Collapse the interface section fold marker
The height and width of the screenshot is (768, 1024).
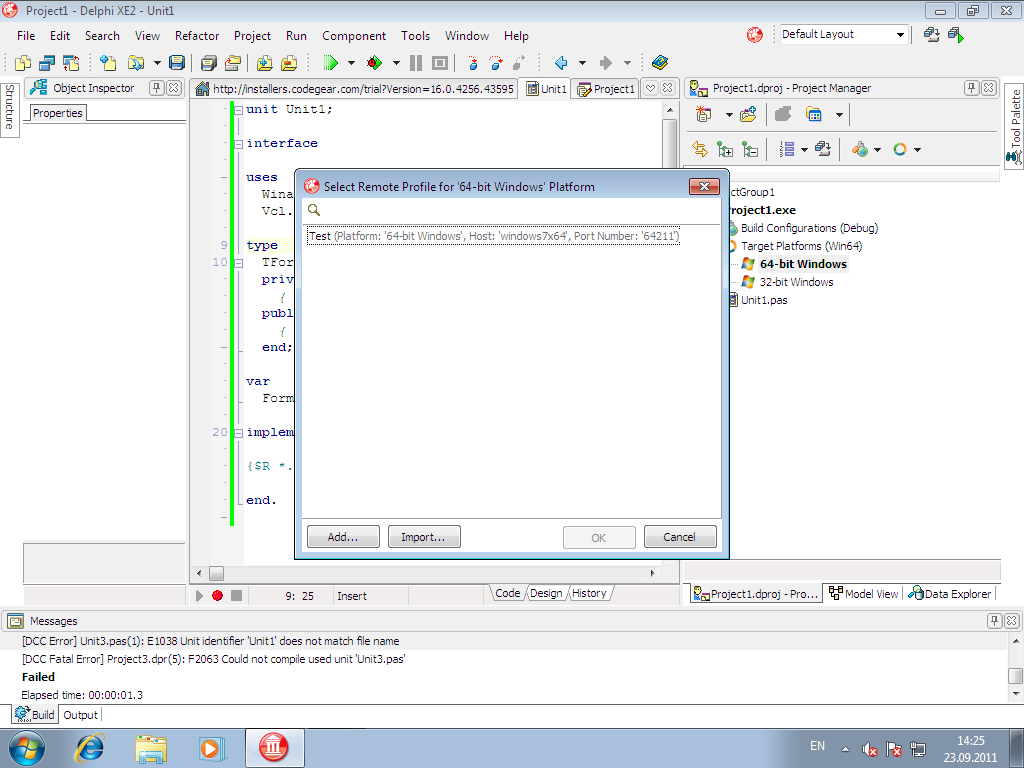[238, 144]
